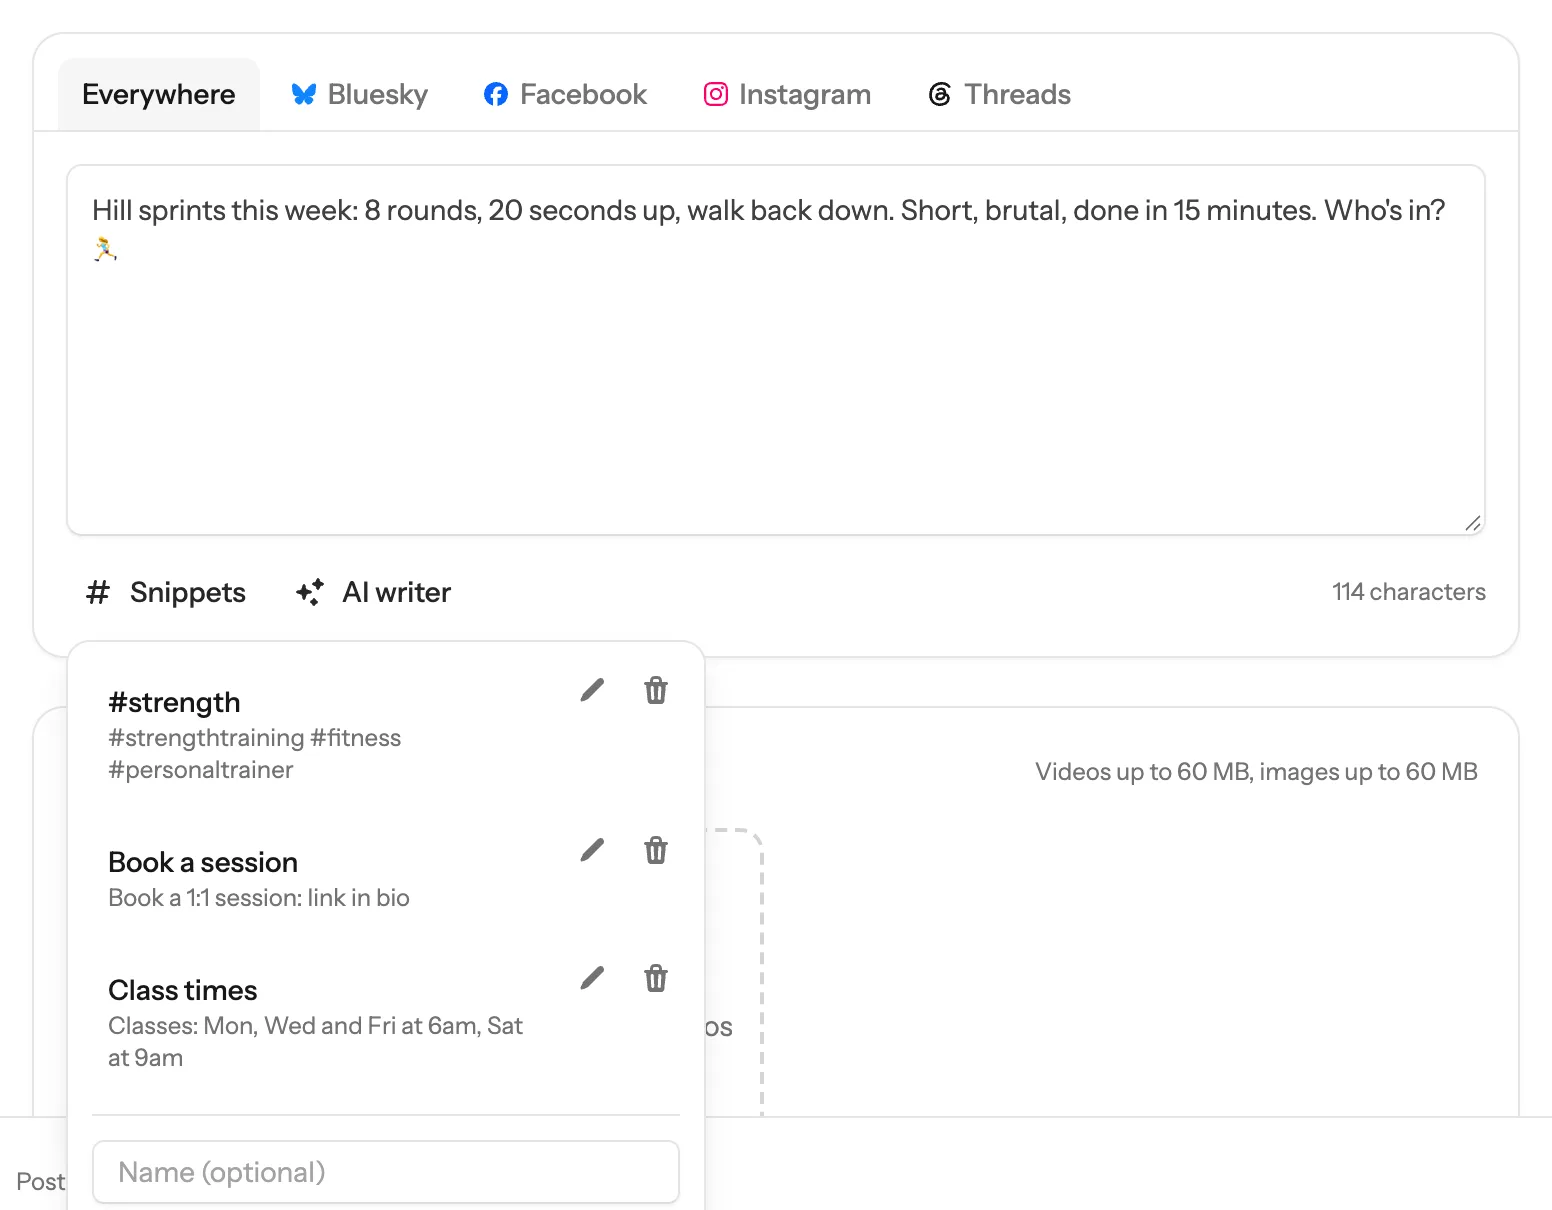This screenshot has width=1552, height=1210.
Task: Edit the Book a session snippet
Action: point(592,850)
